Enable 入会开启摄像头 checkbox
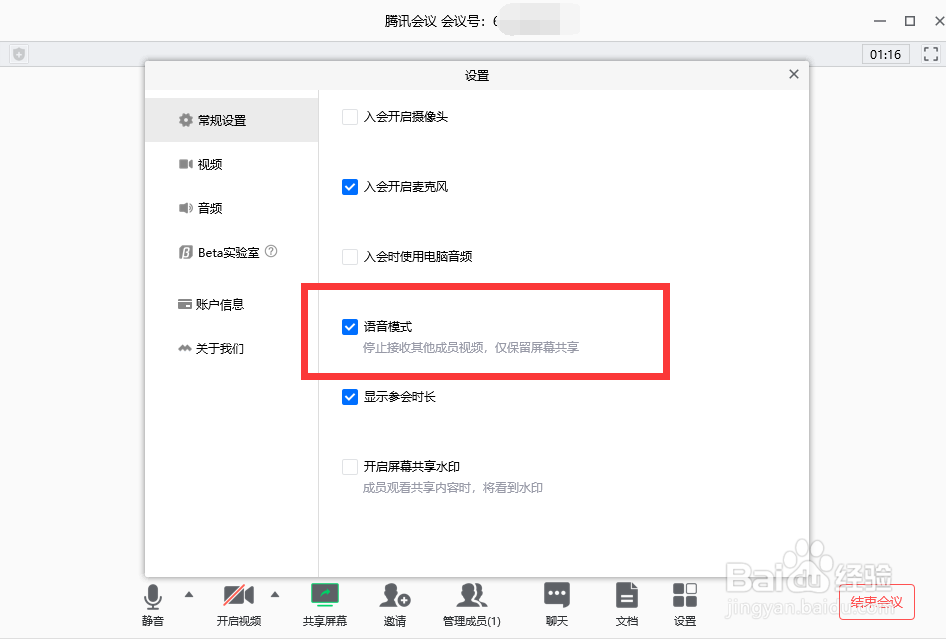 point(350,117)
